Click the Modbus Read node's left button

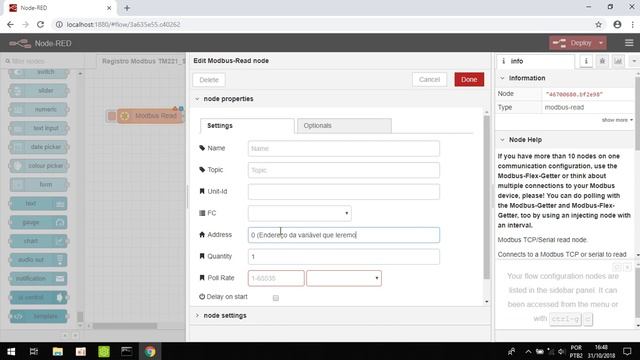pos(111,116)
